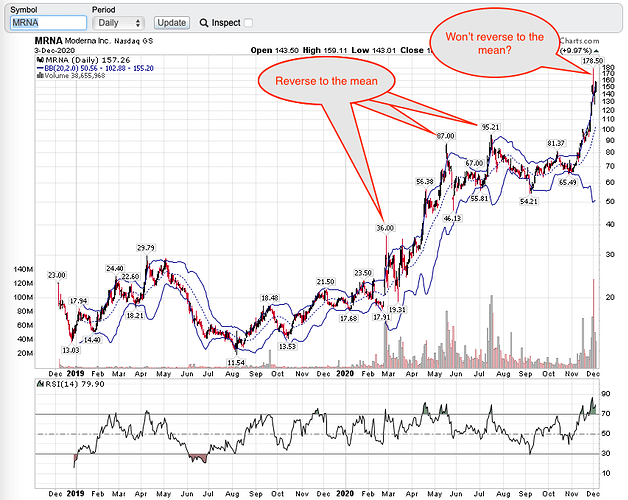This screenshot has width=628, height=500.
Task: Click the 23.00 price label at chart start
Action: point(56,275)
